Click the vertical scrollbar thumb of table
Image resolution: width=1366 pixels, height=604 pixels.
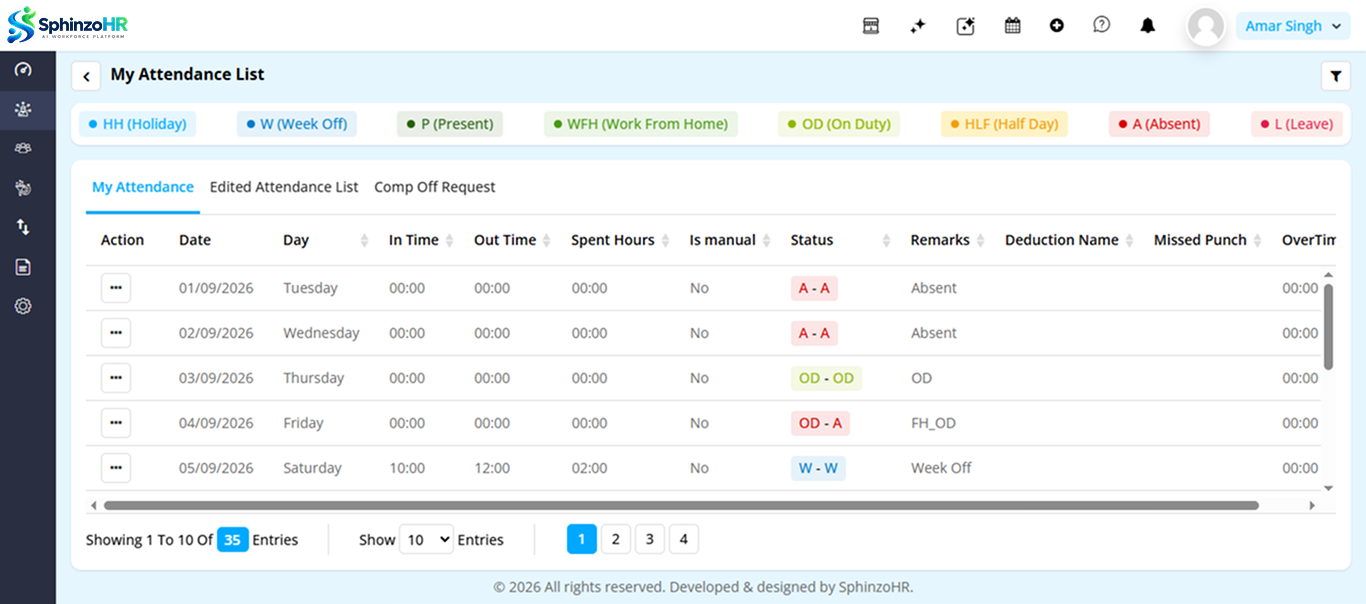(1328, 327)
